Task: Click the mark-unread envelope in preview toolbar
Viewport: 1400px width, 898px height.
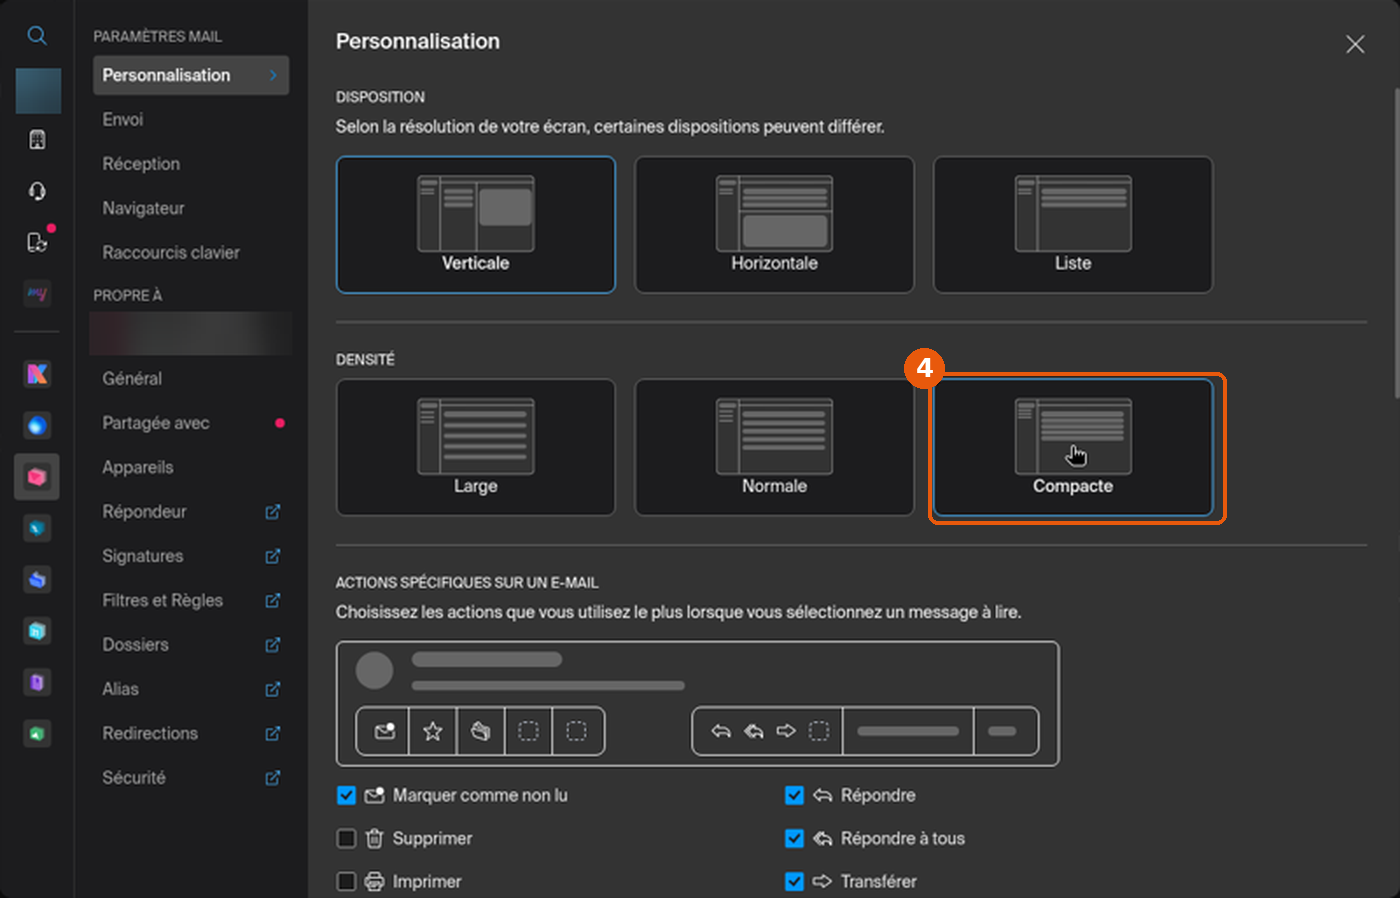Action: (384, 732)
